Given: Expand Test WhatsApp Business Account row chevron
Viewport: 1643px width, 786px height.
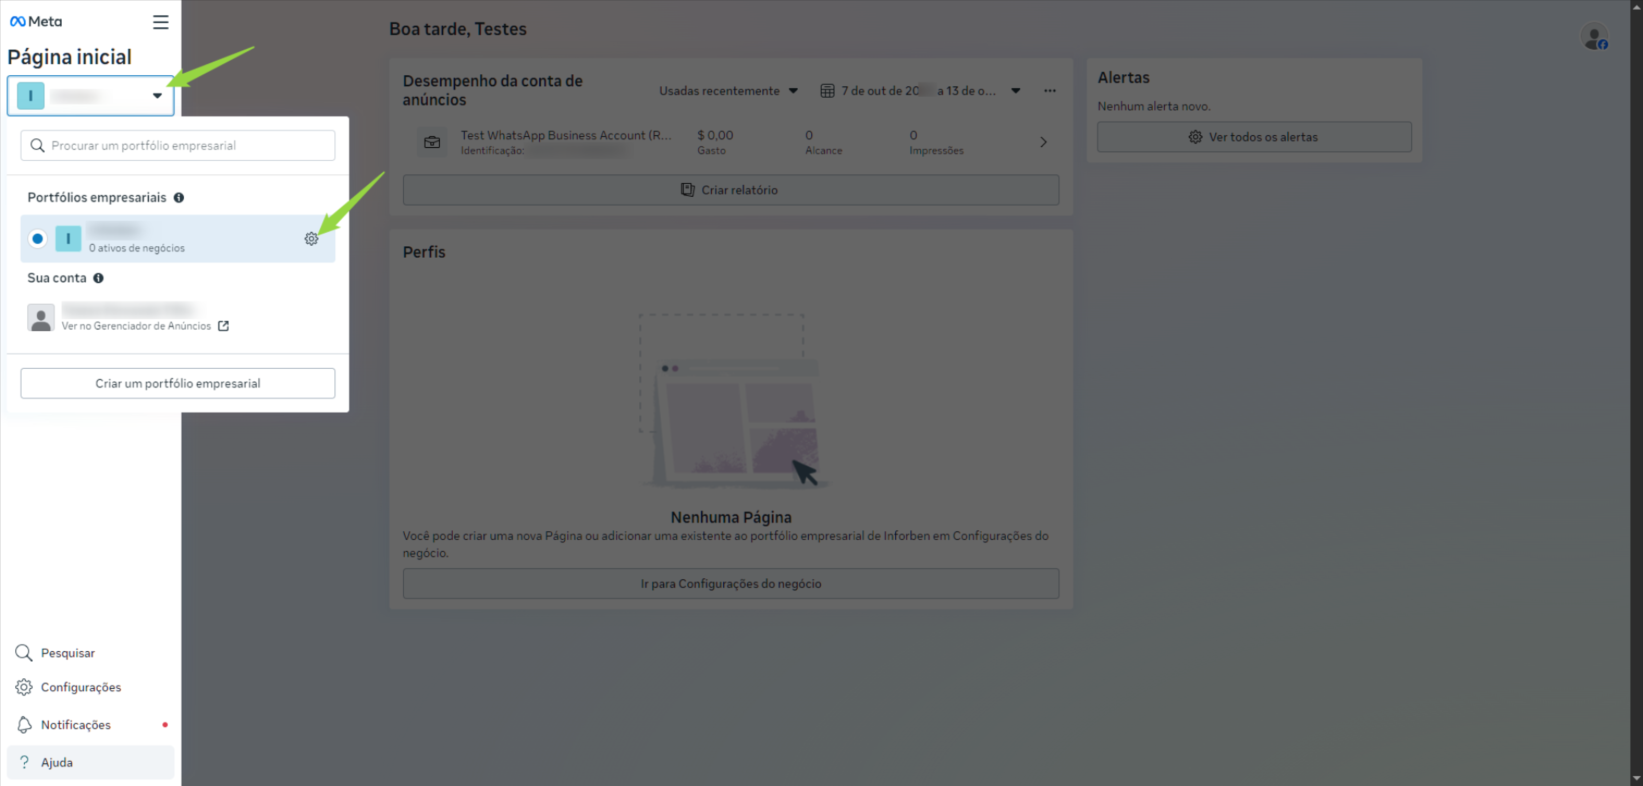Looking at the screenshot, I should tap(1043, 142).
